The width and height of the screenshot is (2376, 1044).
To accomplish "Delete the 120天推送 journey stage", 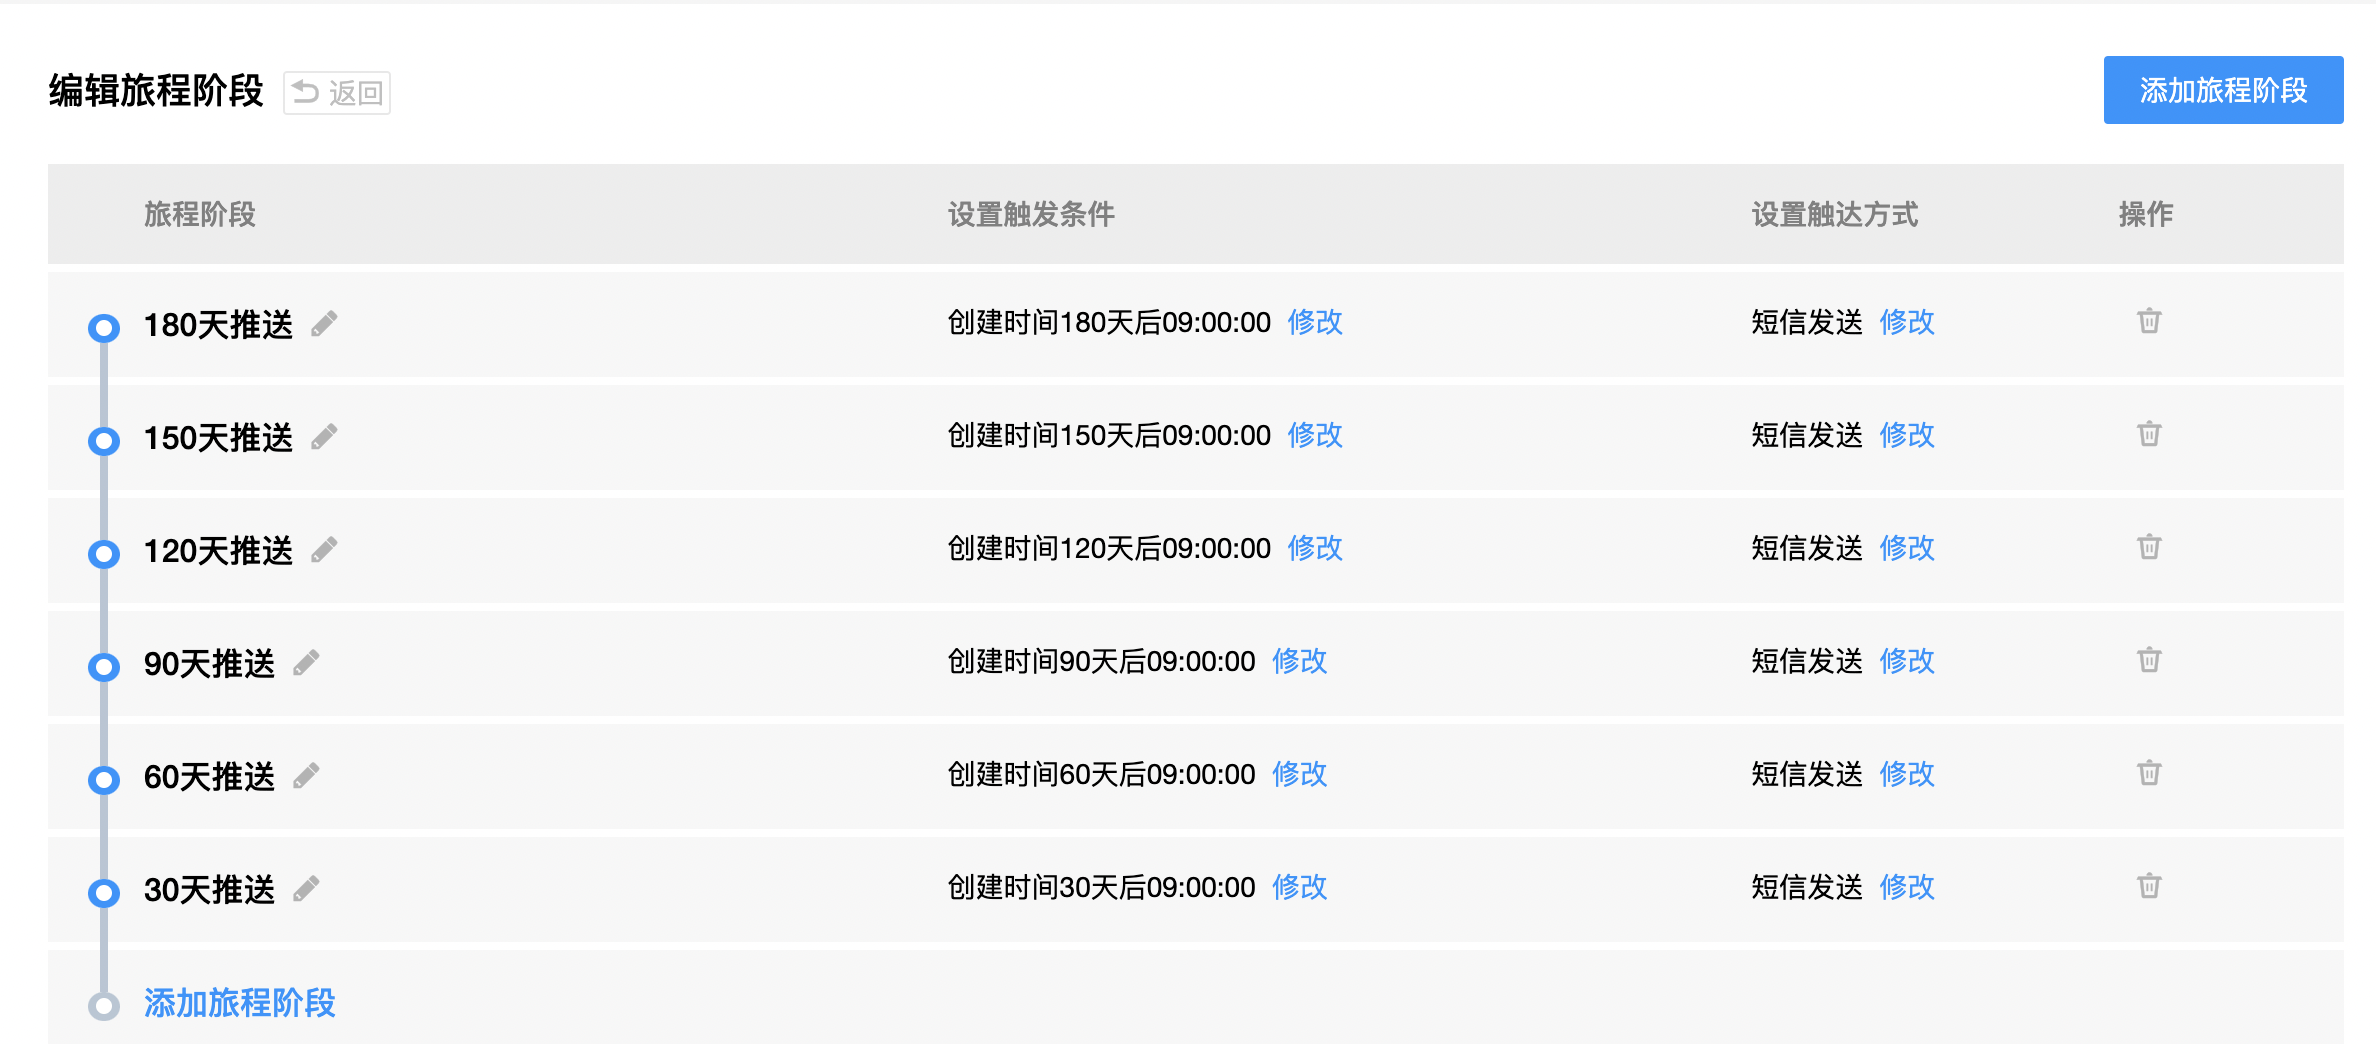I will pyautogui.click(x=2149, y=547).
